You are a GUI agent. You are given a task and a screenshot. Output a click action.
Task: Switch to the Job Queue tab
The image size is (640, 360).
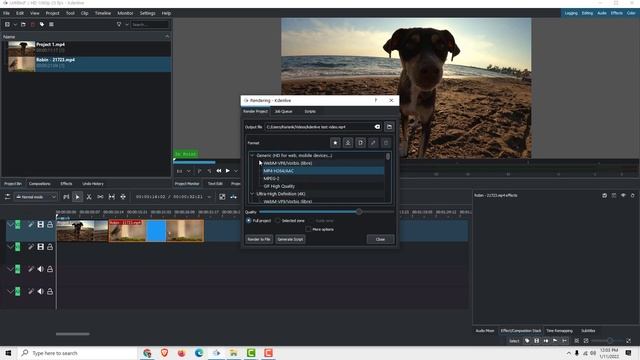[x=283, y=111]
